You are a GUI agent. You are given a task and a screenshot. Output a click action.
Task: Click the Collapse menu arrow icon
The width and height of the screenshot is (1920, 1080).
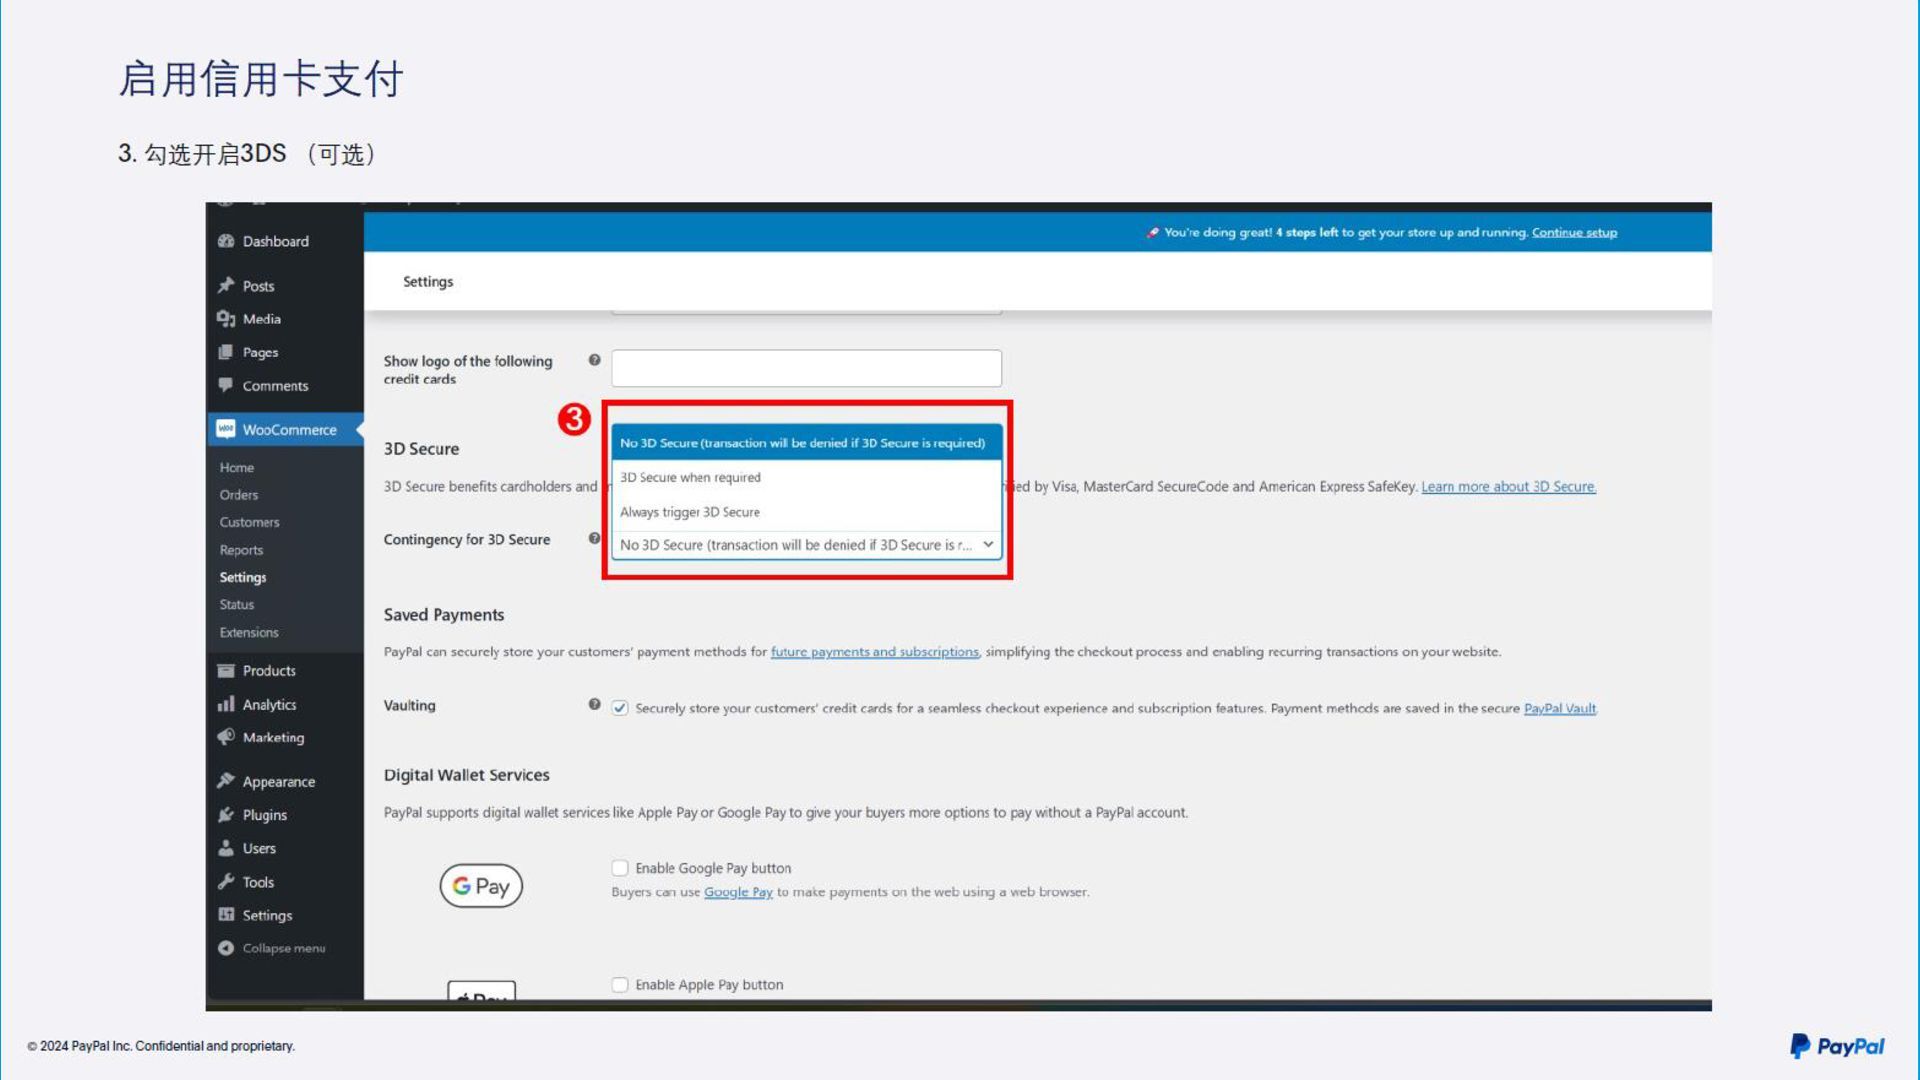tap(226, 948)
